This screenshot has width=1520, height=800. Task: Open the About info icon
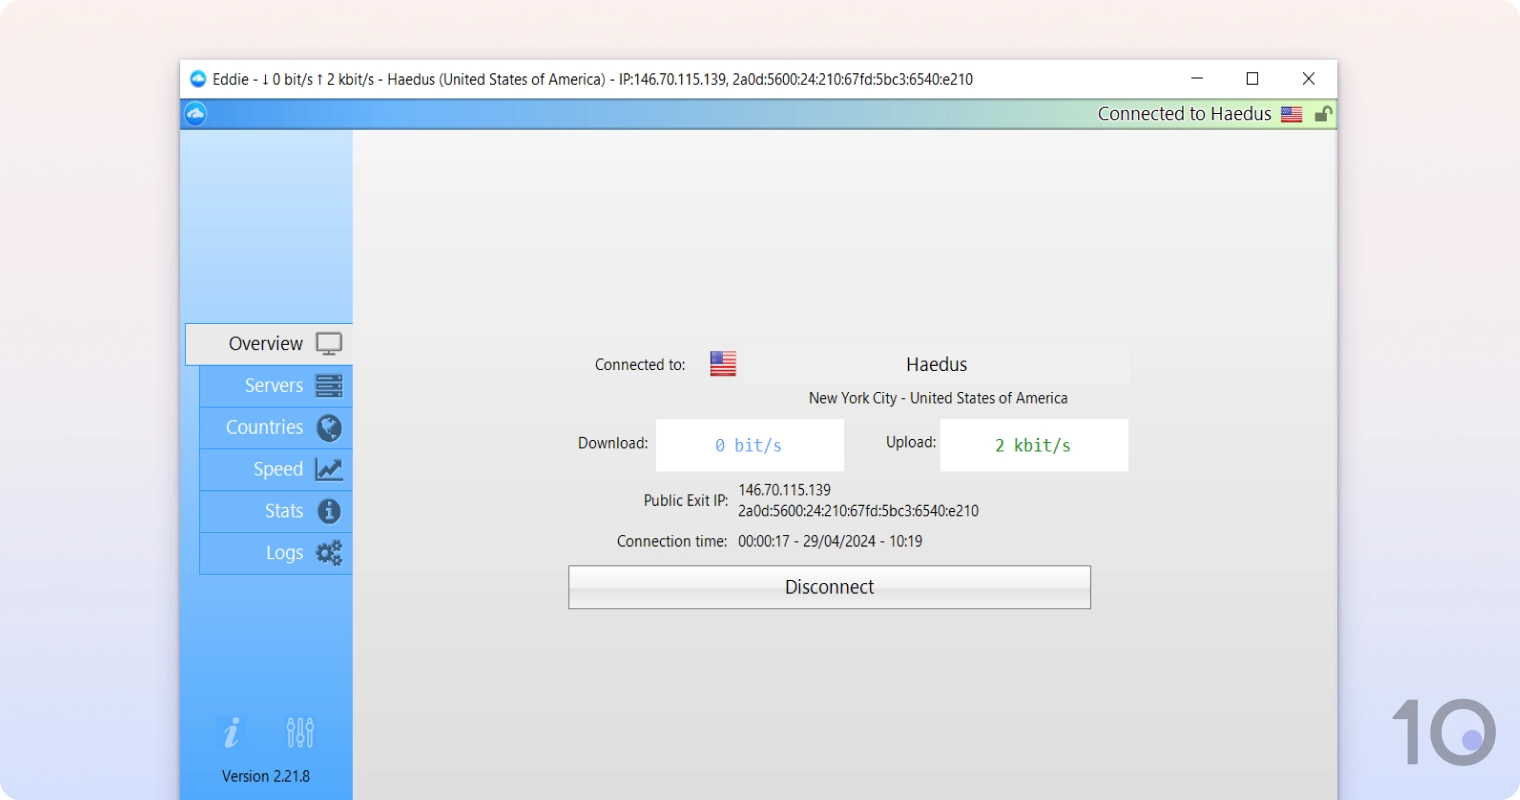(x=232, y=732)
